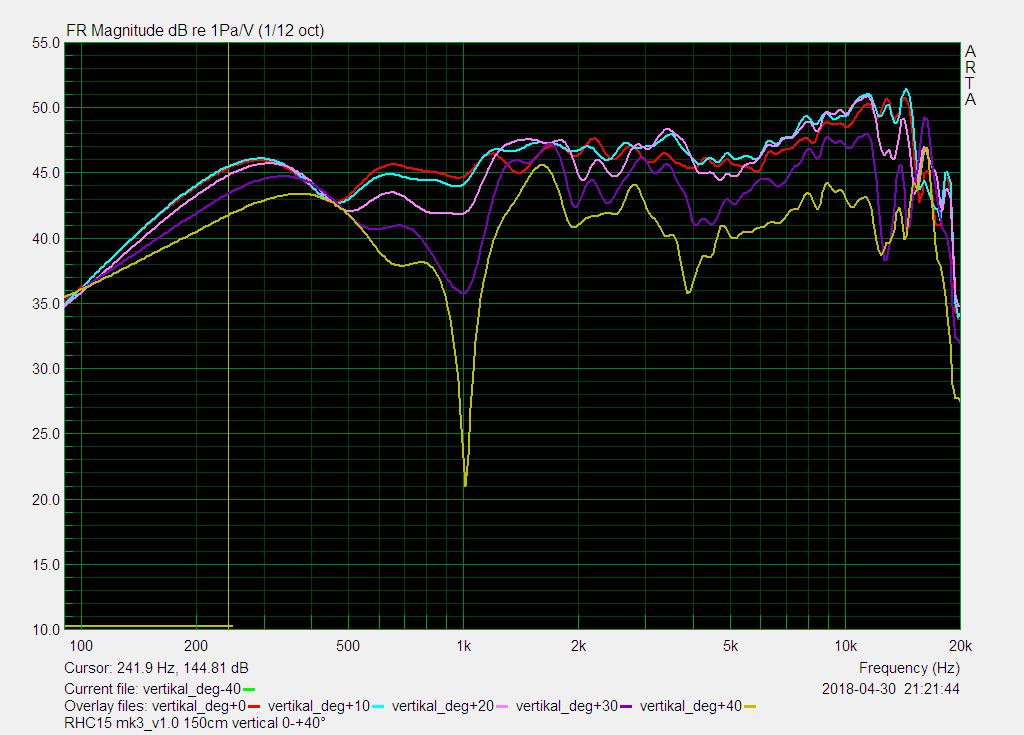The image size is (1024, 735).
Task: Click the cyan vertikal_deg+10 legend swatch
Action: tap(377, 706)
